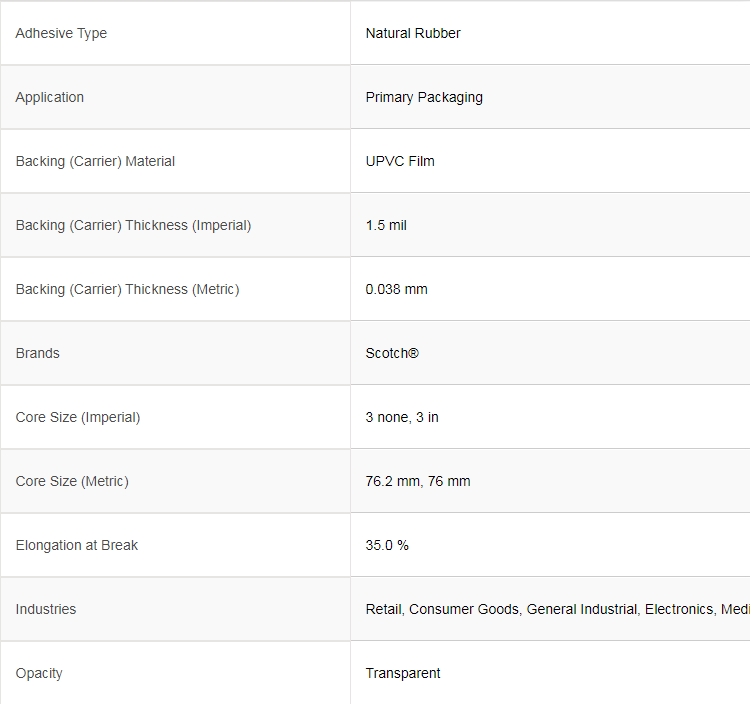This screenshot has height=704, width=754.
Task: Click the Core Size (Imperial) label
Action: (78, 417)
